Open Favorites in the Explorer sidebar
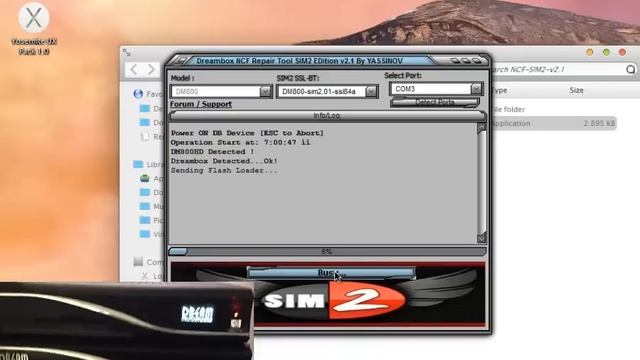The width and height of the screenshot is (640, 360). (148, 94)
